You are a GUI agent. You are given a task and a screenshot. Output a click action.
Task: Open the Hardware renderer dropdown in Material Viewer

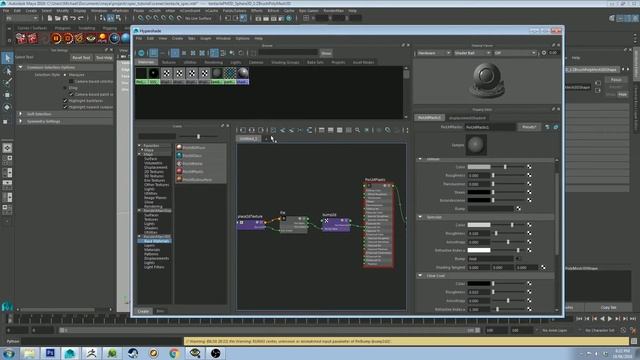(433, 53)
